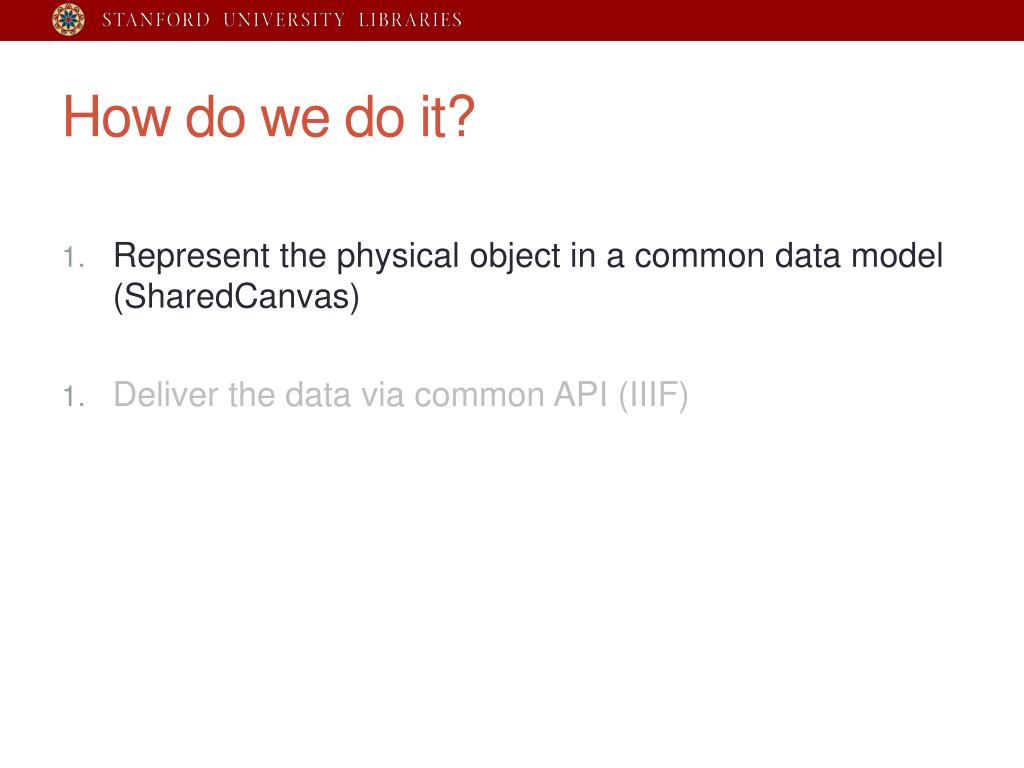Click the first list number before 'Represent'
Image resolution: width=1024 pixels, height=768 pixels.
pos(74,257)
